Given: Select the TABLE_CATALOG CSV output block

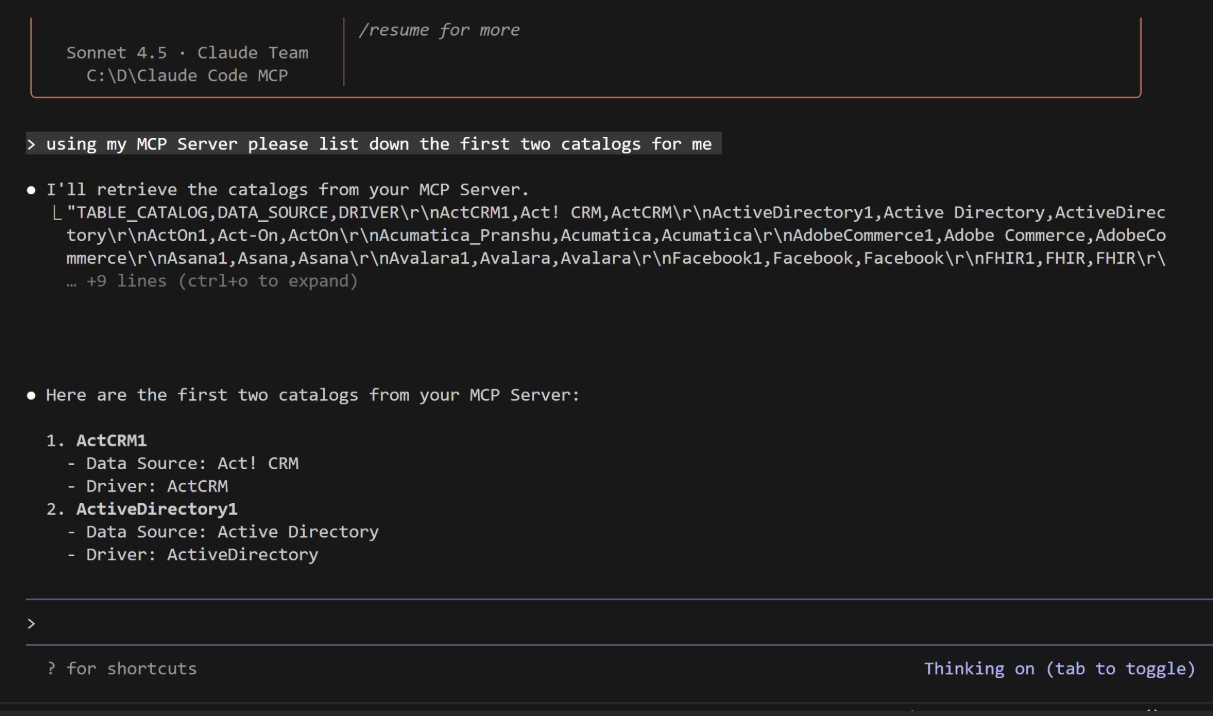Looking at the screenshot, I should [600, 234].
